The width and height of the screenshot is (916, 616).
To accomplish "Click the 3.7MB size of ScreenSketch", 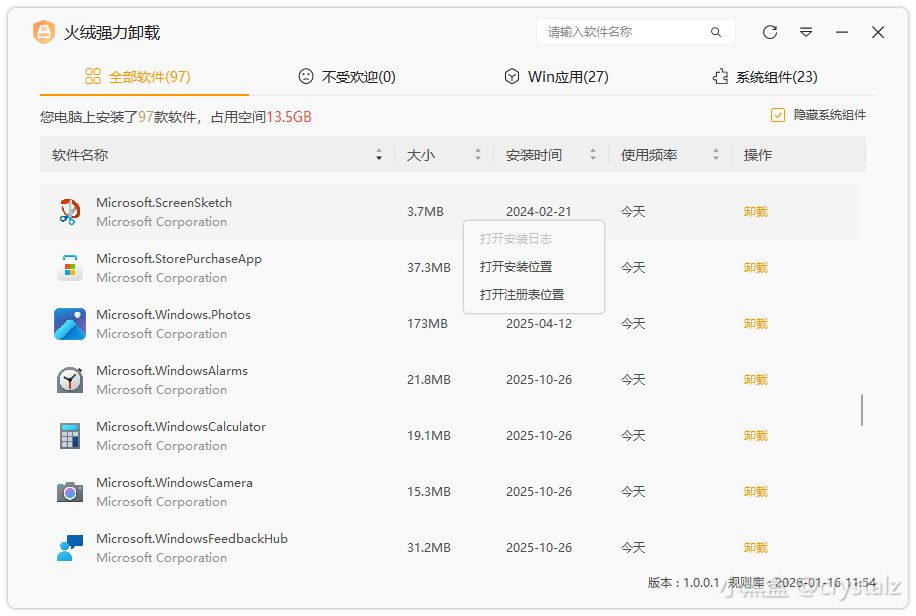I will [425, 212].
